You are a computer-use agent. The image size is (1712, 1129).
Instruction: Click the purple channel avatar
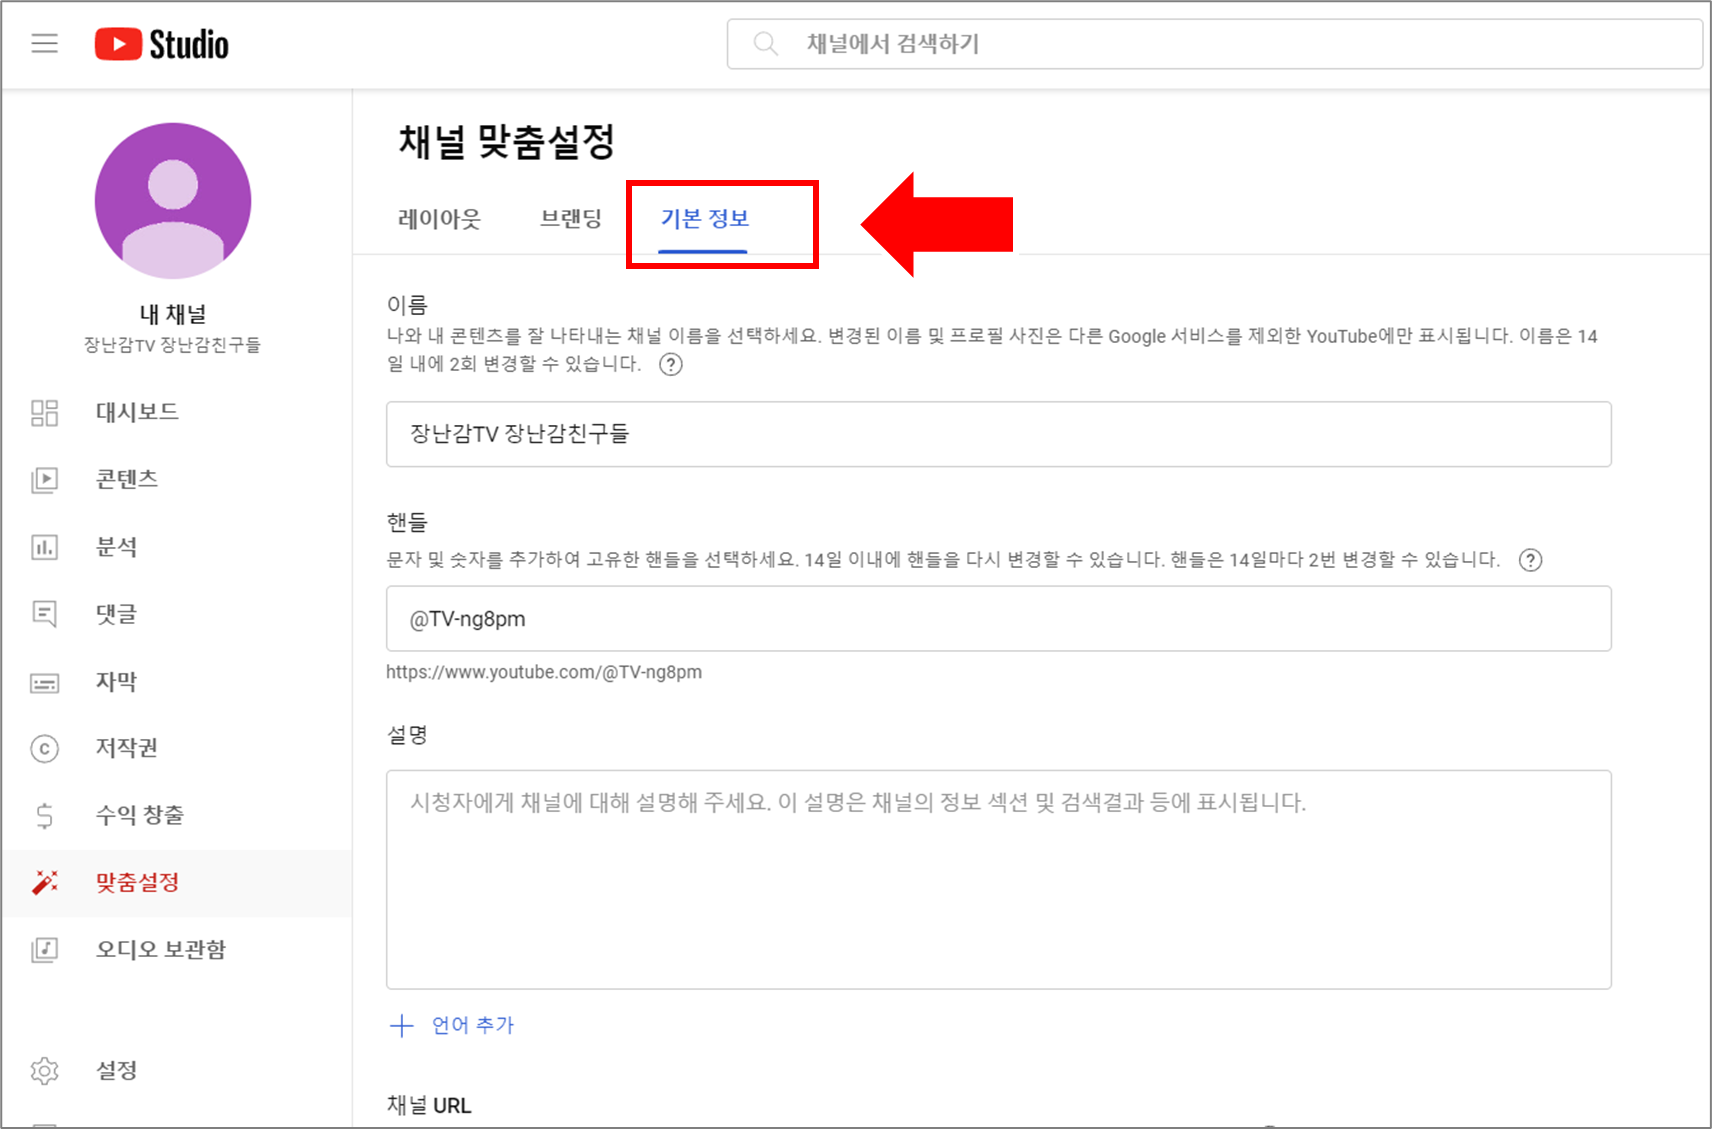pyautogui.click(x=173, y=200)
